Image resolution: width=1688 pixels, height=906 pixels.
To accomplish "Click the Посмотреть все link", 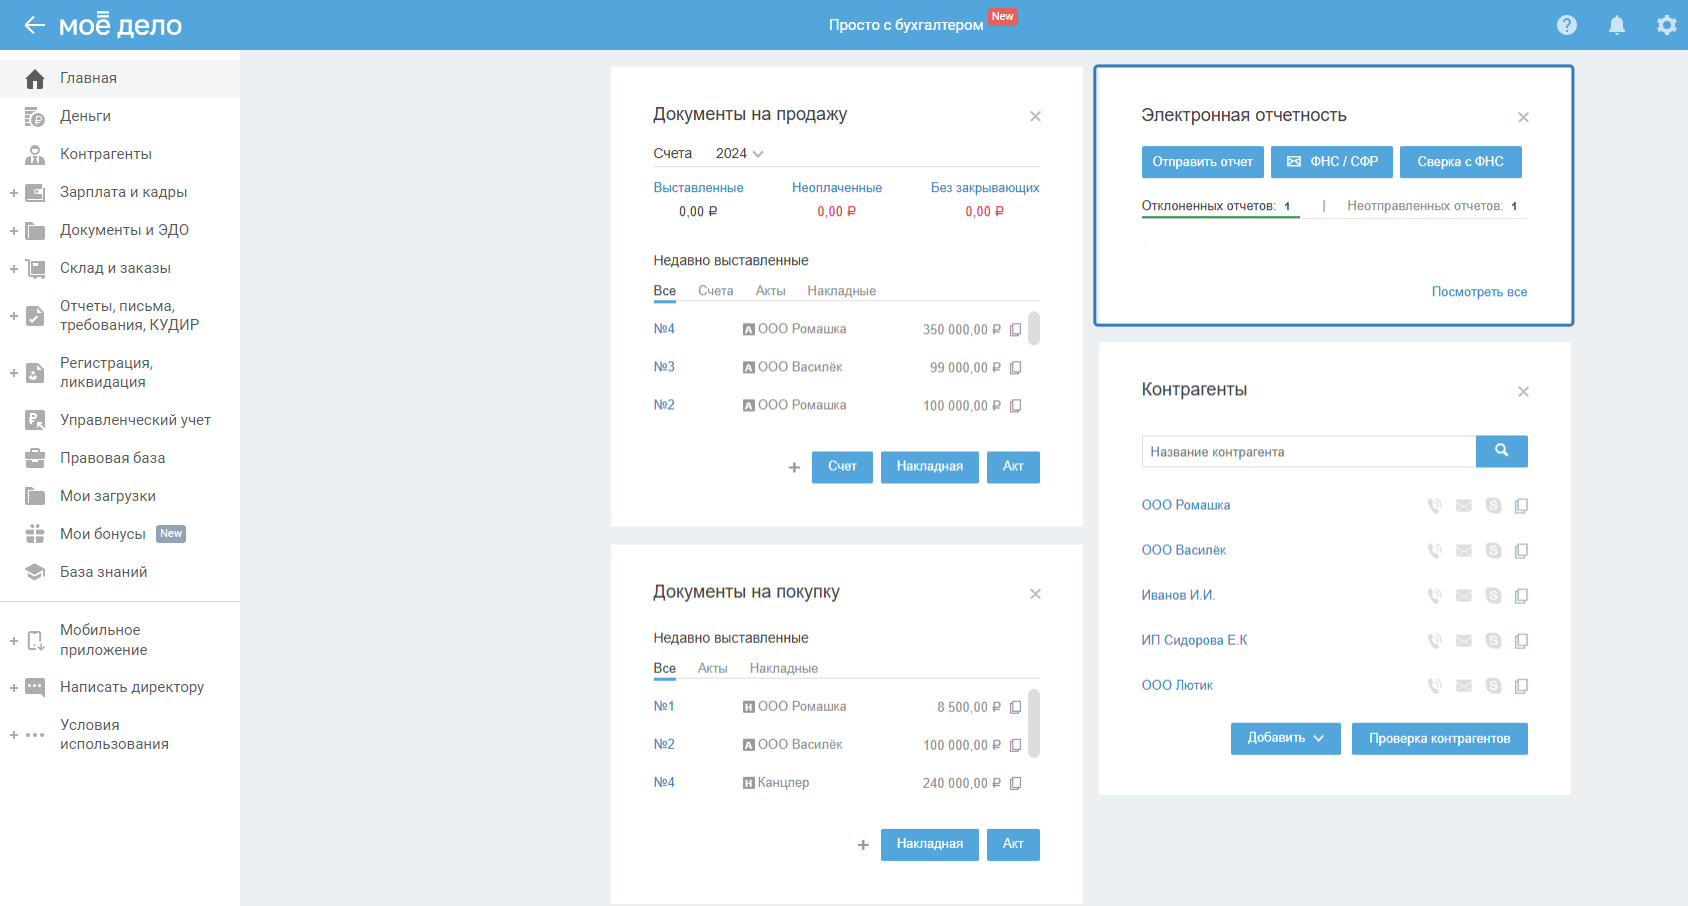I will coord(1479,292).
